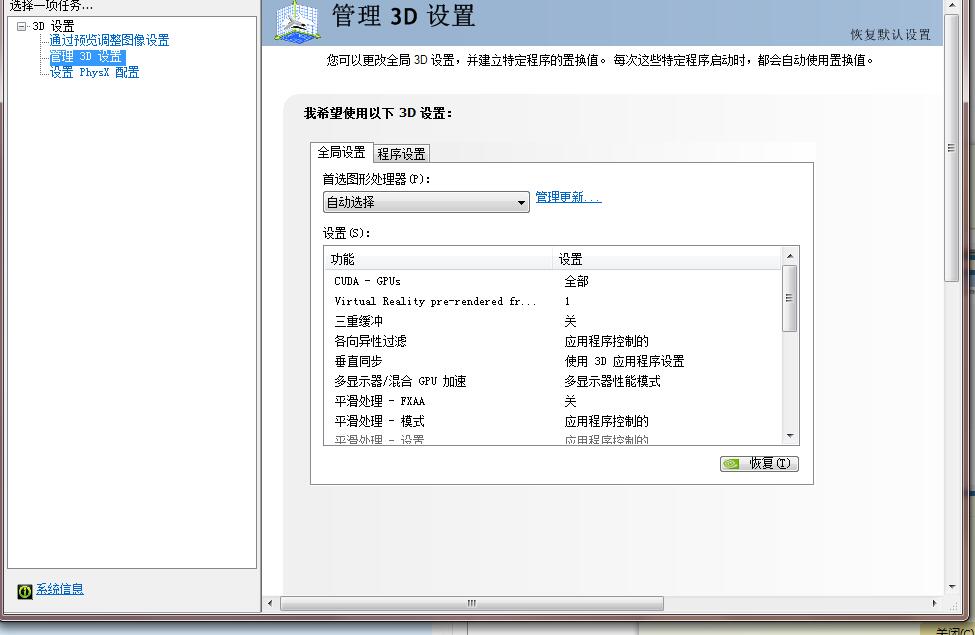Open the 首选图形处理器 dropdown

click(x=426, y=202)
